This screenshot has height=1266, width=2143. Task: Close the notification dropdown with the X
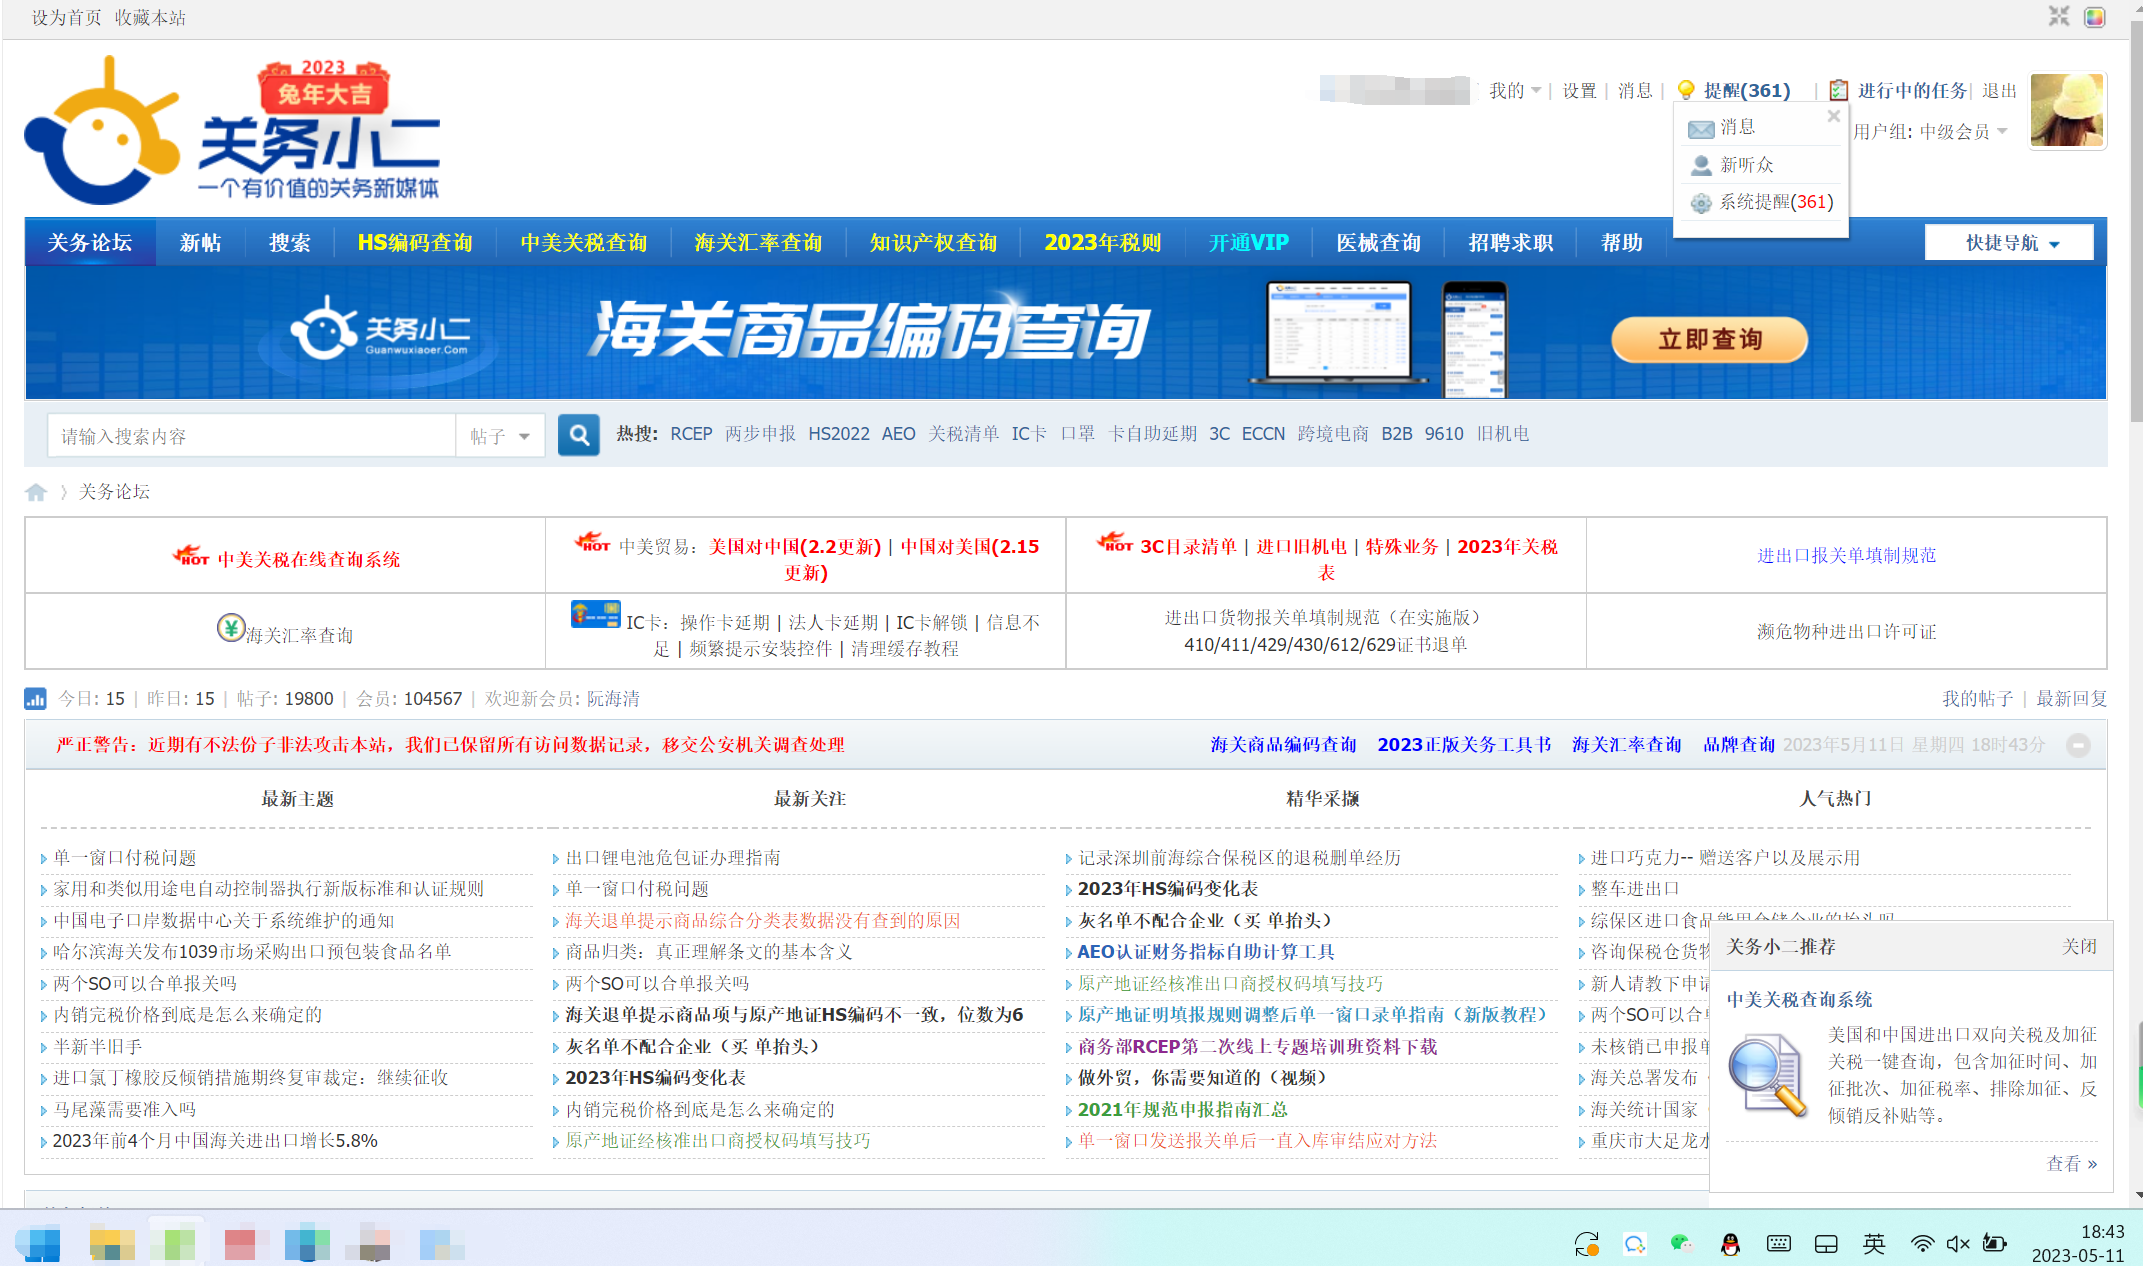pyautogui.click(x=1833, y=116)
